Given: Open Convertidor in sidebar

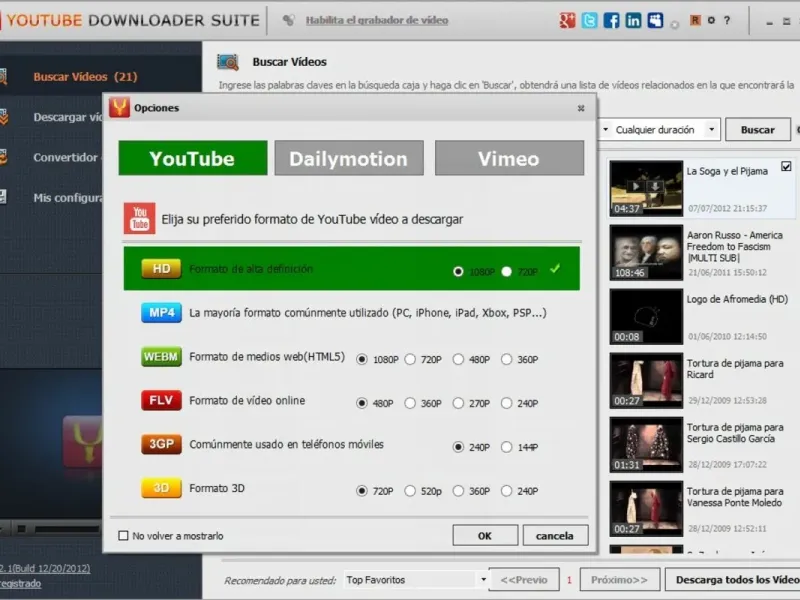Looking at the screenshot, I should [x=65, y=157].
